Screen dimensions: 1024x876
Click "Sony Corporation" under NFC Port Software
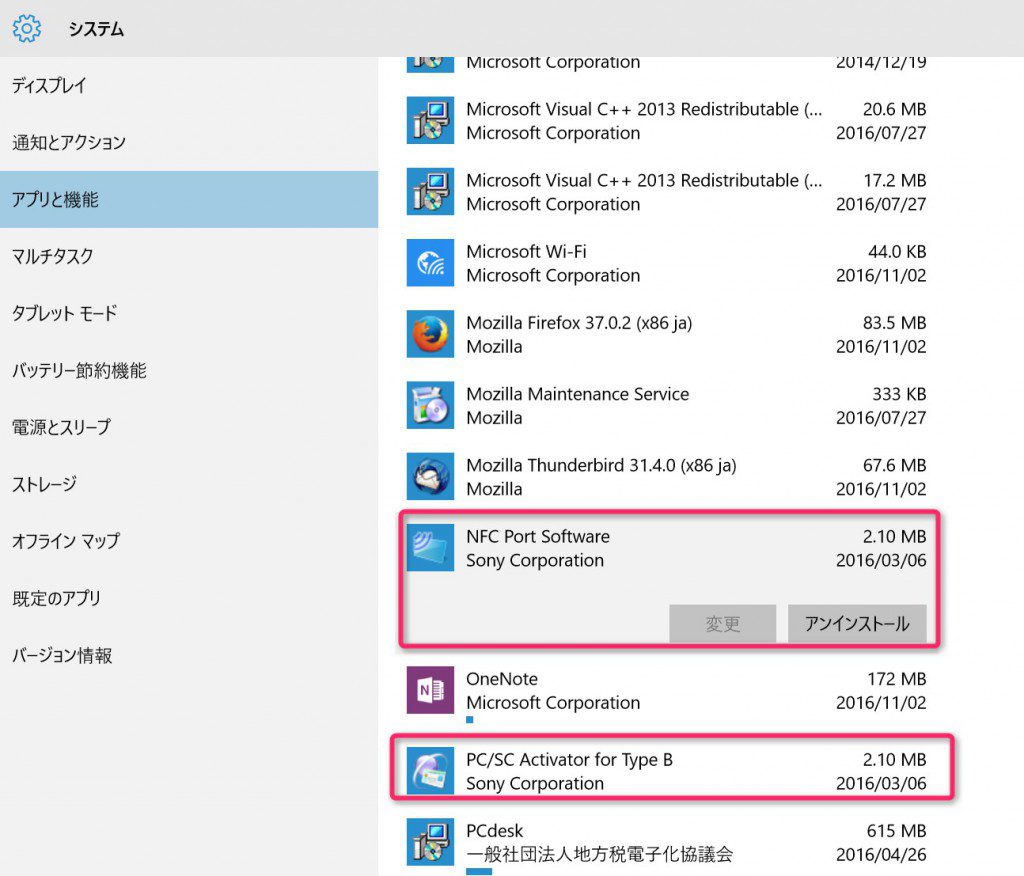click(x=535, y=560)
